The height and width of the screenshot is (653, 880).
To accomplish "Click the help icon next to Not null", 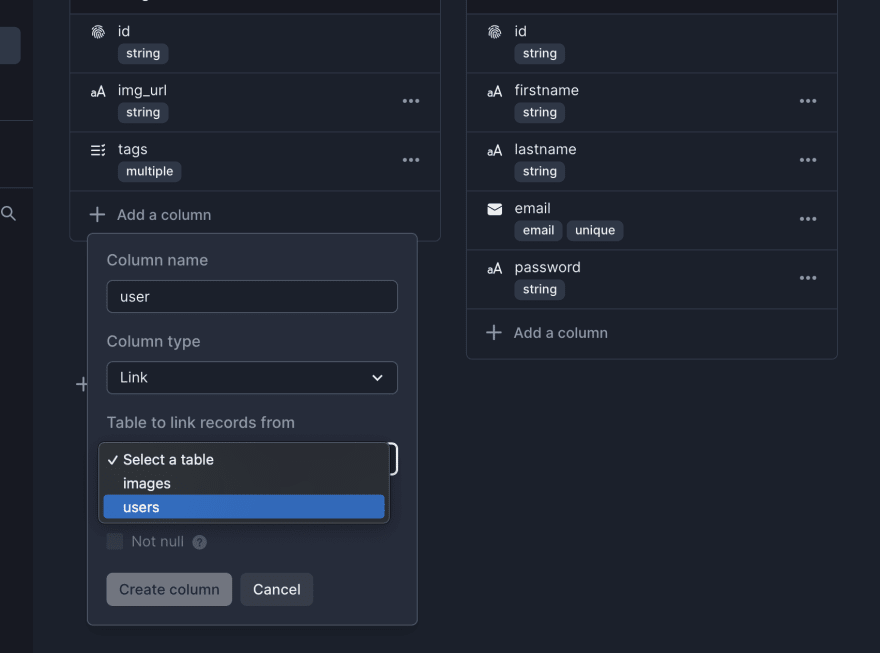I will [x=199, y=541].
